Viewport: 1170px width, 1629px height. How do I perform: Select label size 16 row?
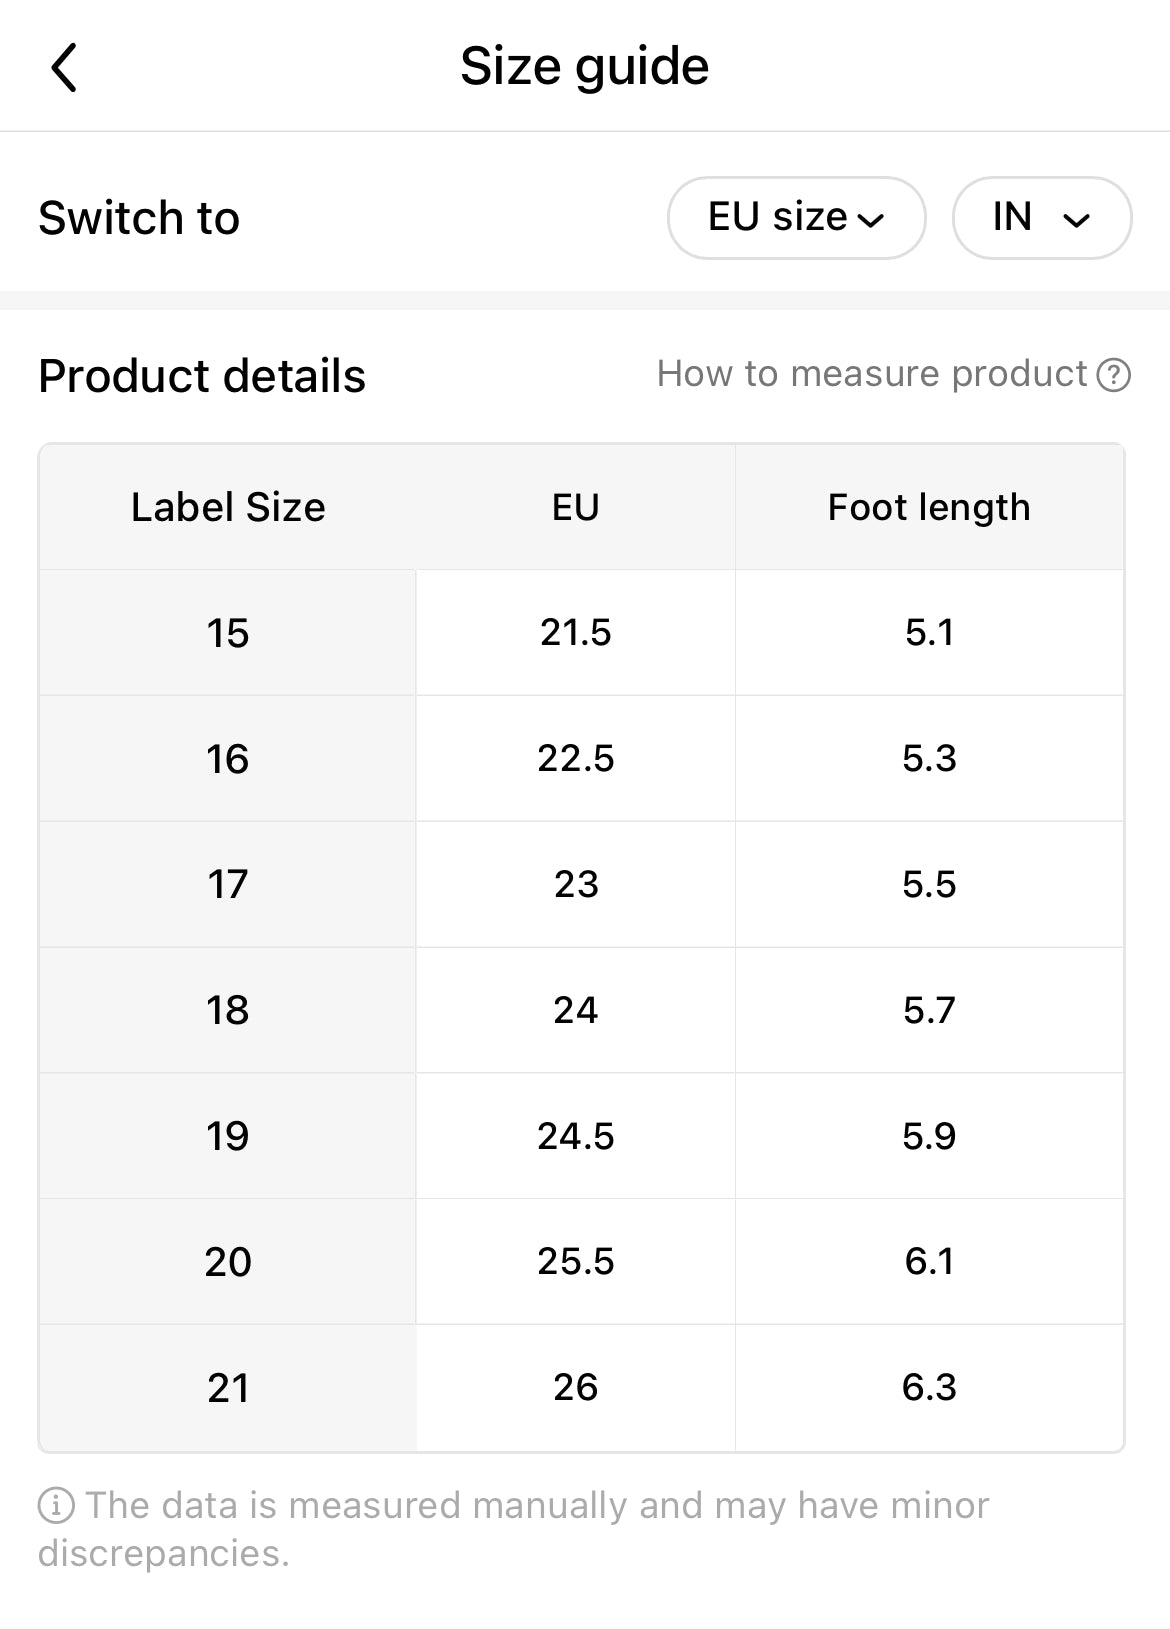(228, 759)
